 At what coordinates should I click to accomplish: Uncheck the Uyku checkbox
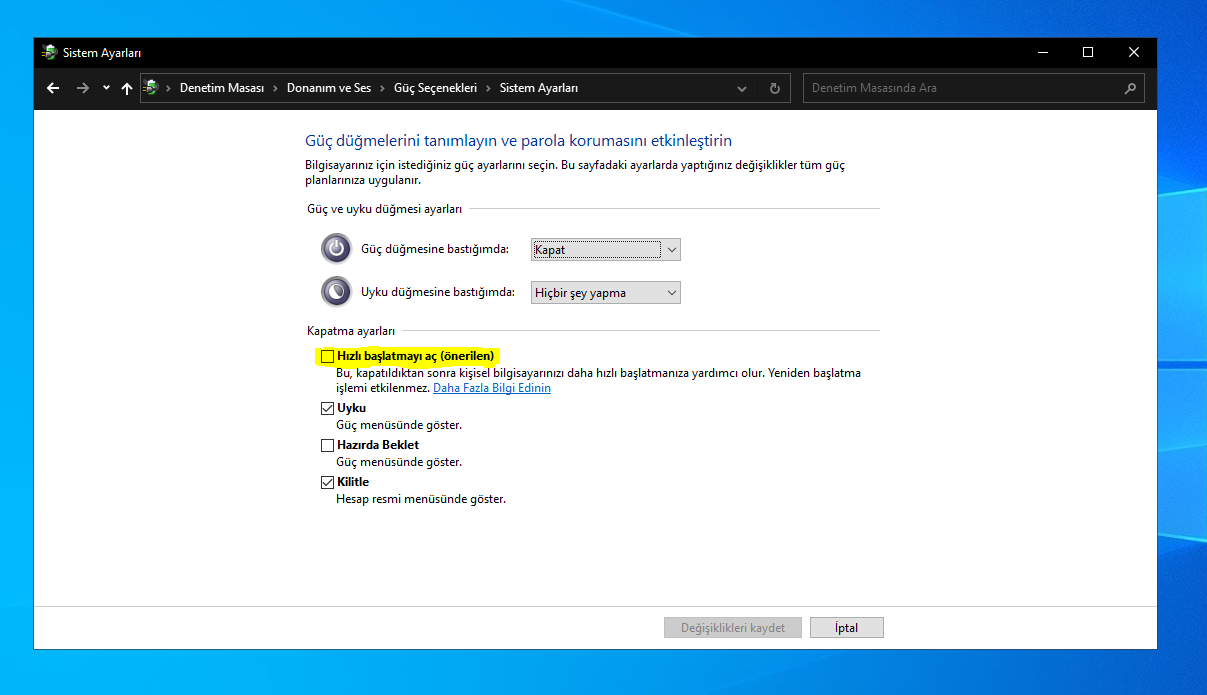[327, 408]
